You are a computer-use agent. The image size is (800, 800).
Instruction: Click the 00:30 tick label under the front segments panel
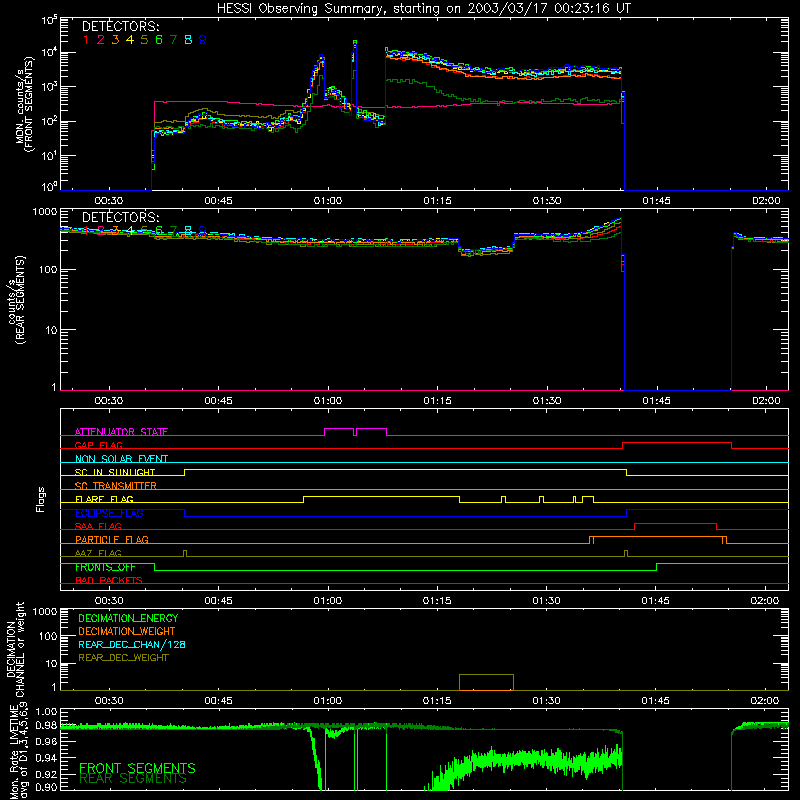[x=109, y=201]
